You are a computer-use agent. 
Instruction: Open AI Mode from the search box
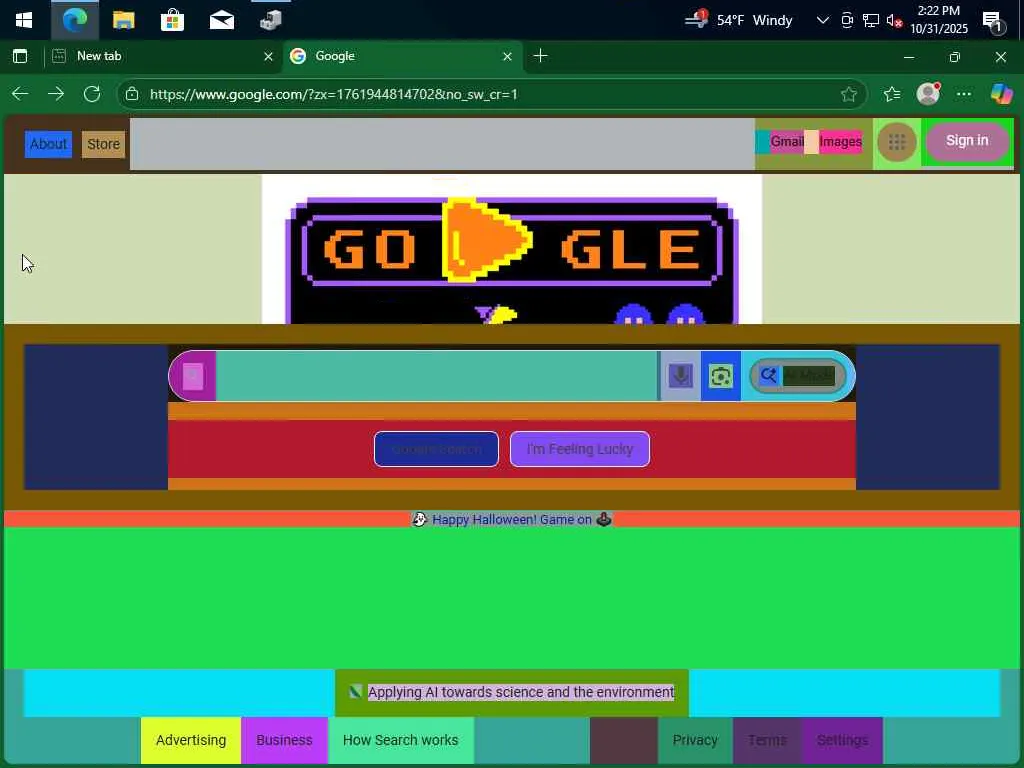797,376
